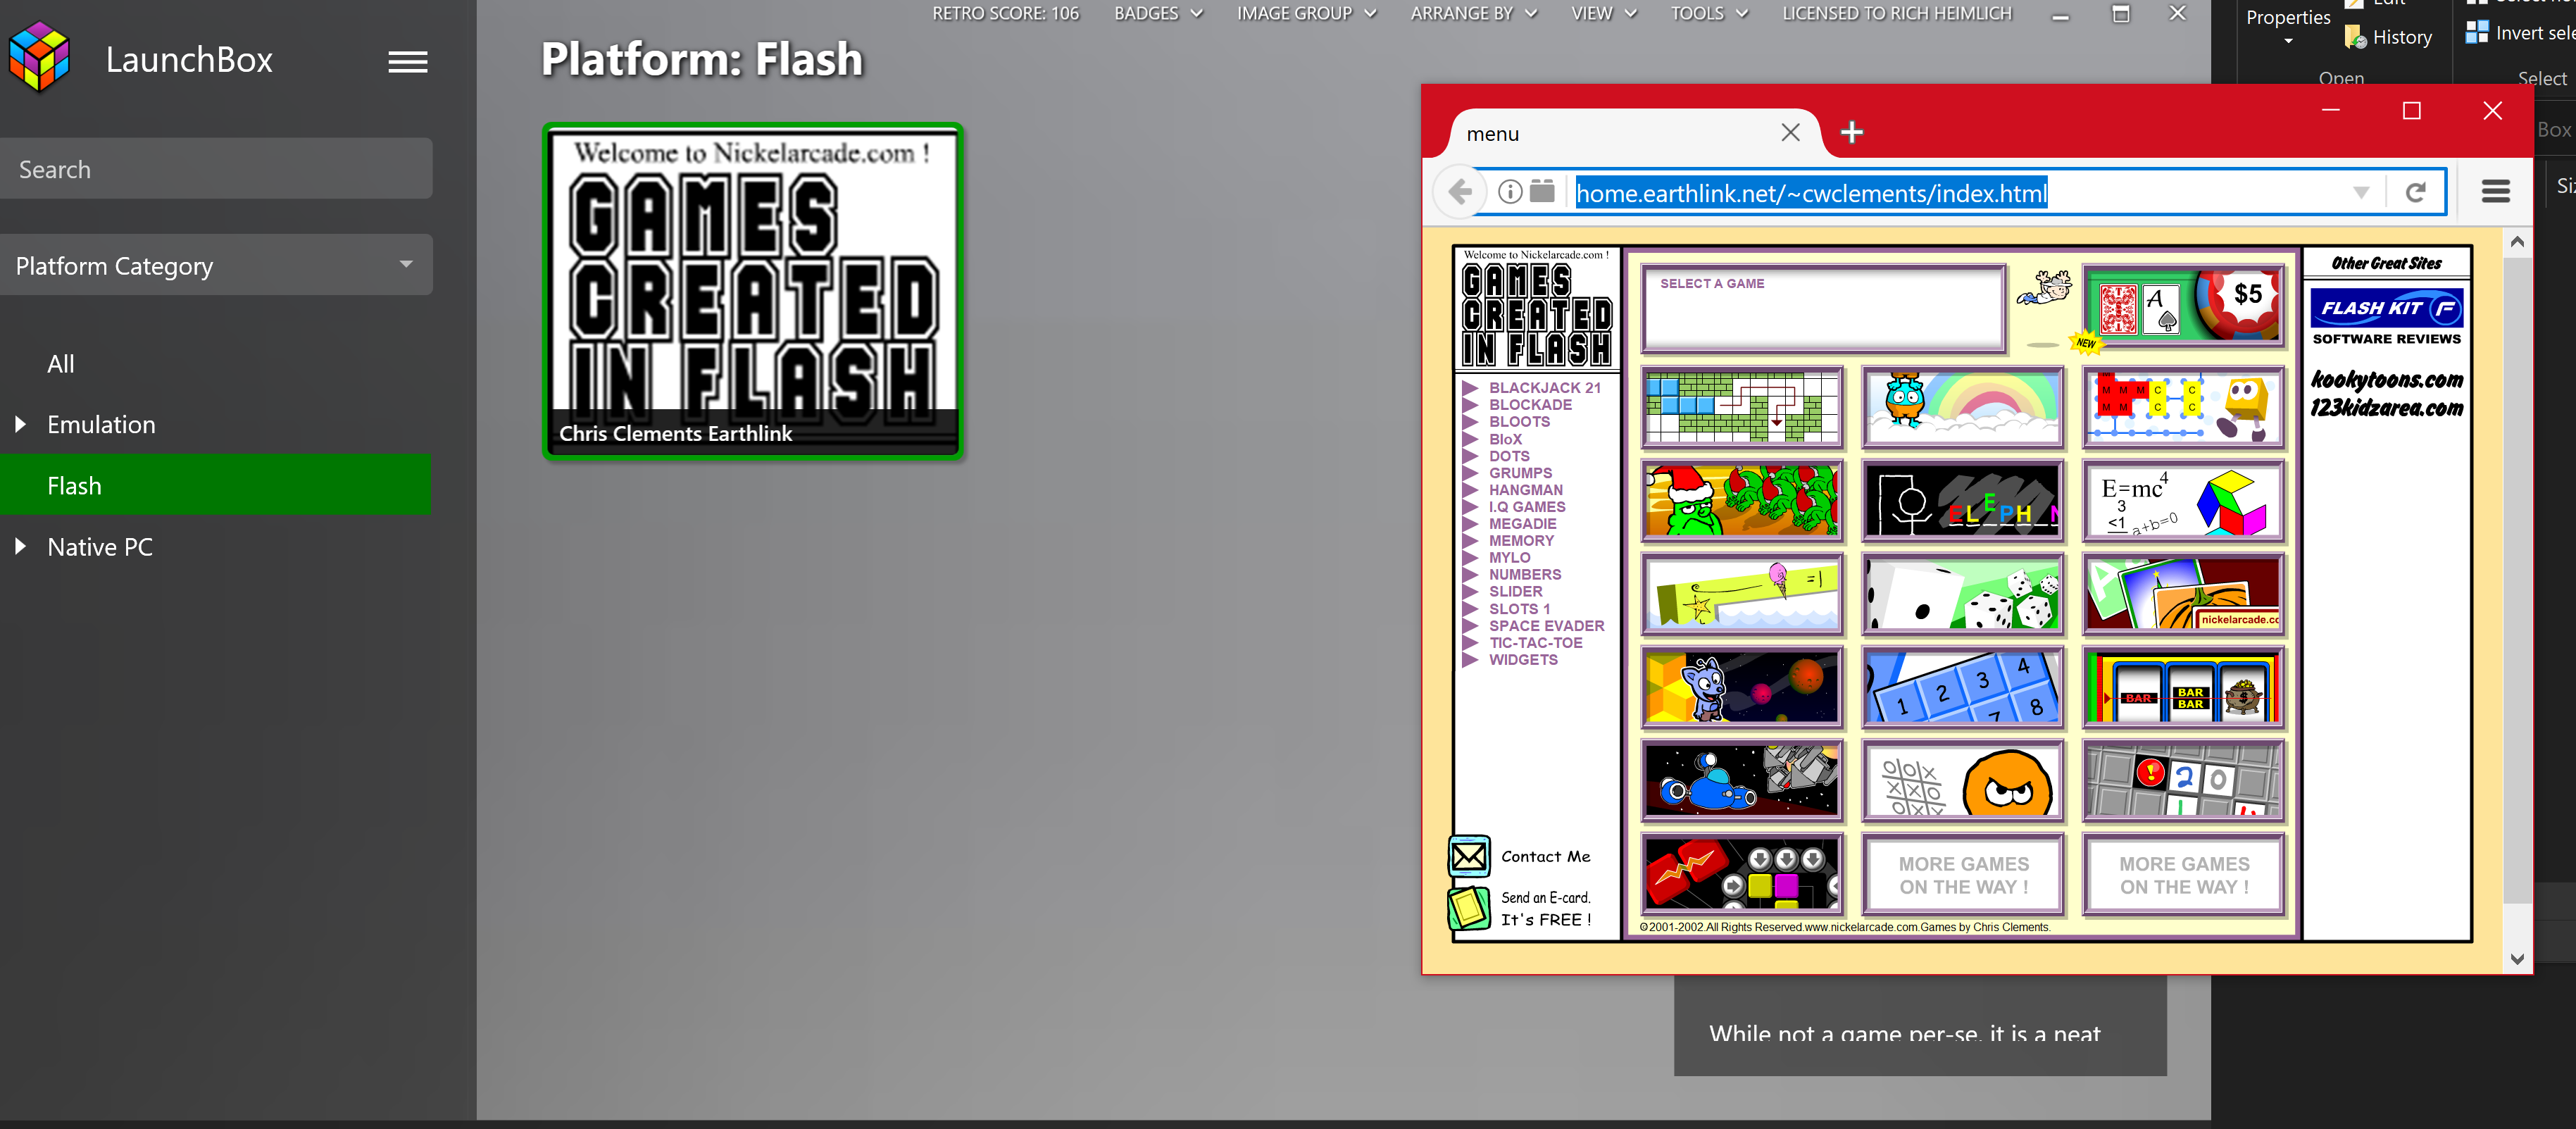This screenshot has width=2576, height=1129.
Task: Click the Invert selection icon in Explorer
Action: coord(2476,32)
